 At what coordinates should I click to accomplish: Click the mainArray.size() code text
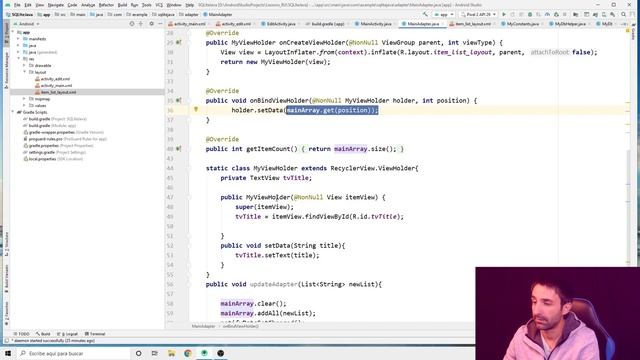click(365, 149)
